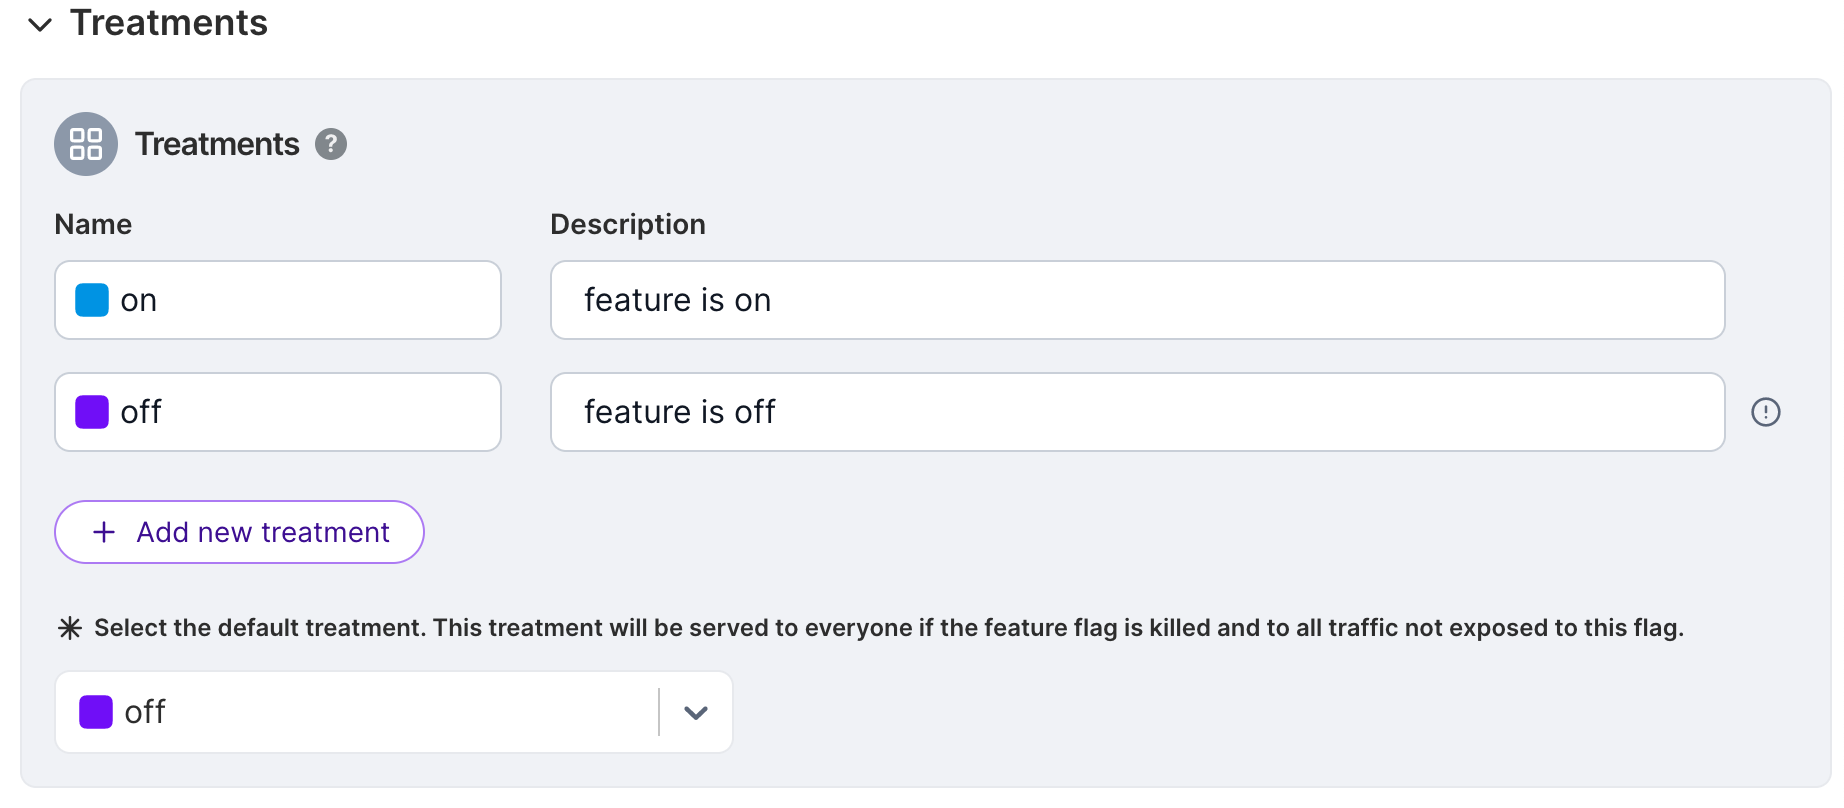
Task: Click the Description column label
Action: 627,224
